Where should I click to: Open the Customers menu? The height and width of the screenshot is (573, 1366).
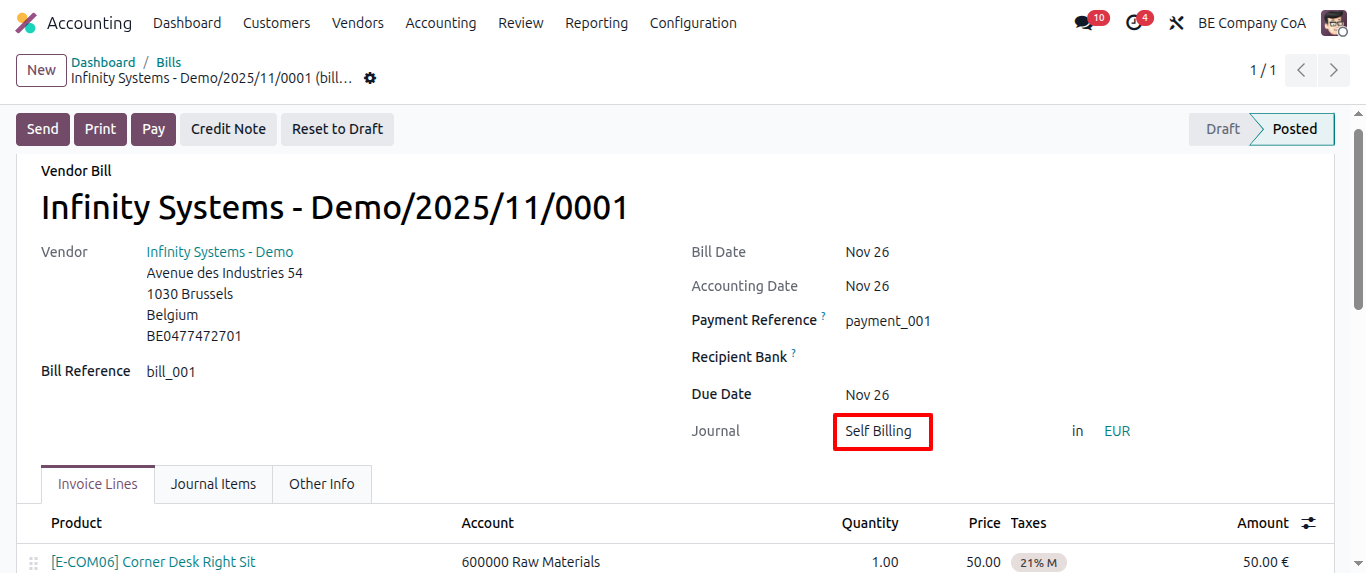pyautogui.click(x=276, y=23)
